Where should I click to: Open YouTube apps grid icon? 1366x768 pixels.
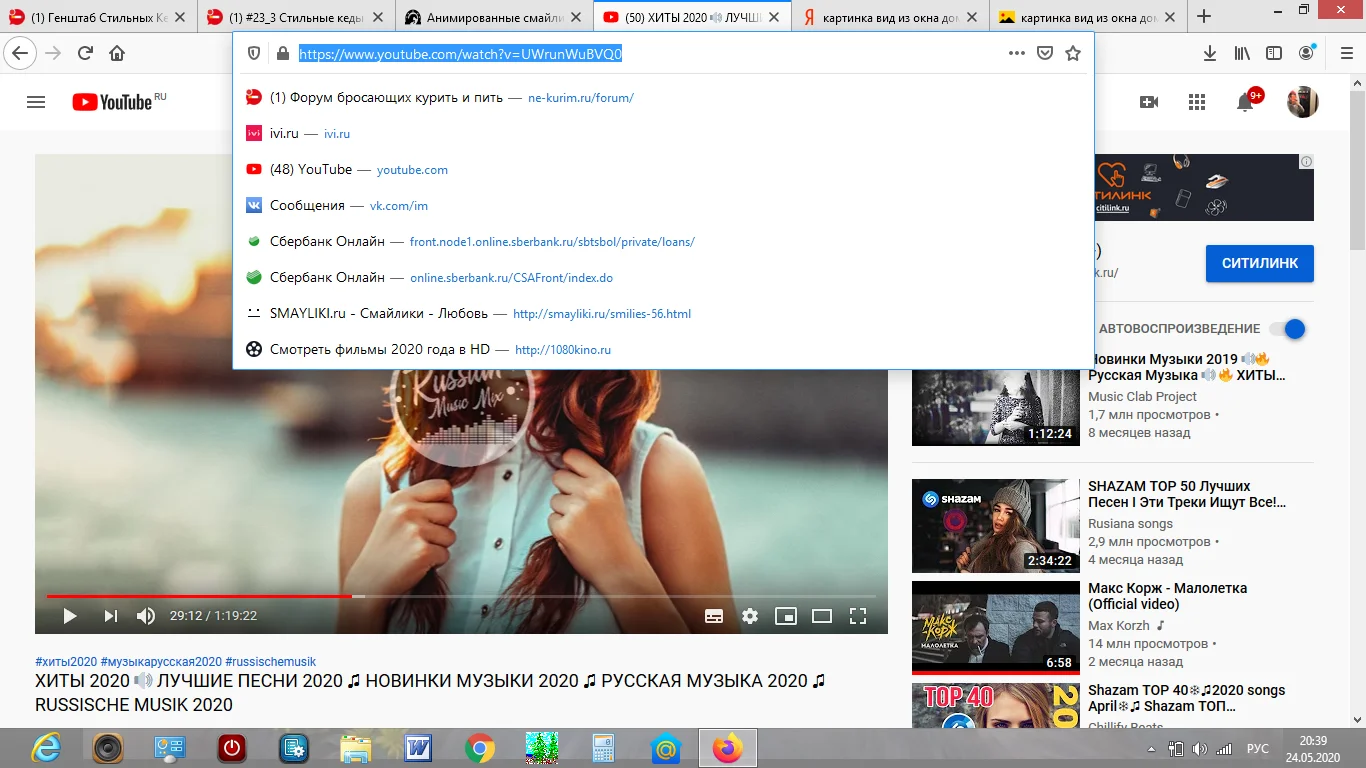coord(1196,101)
